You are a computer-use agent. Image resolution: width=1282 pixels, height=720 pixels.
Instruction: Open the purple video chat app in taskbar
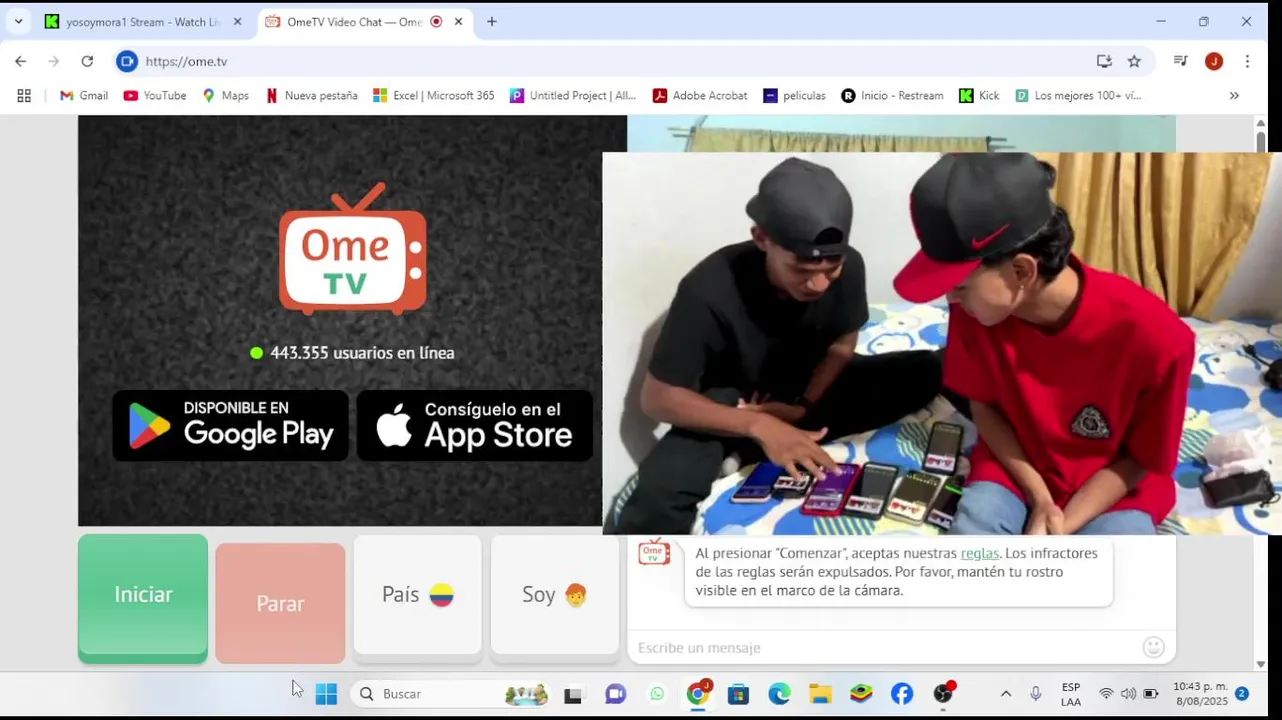(x=615, y=694)
